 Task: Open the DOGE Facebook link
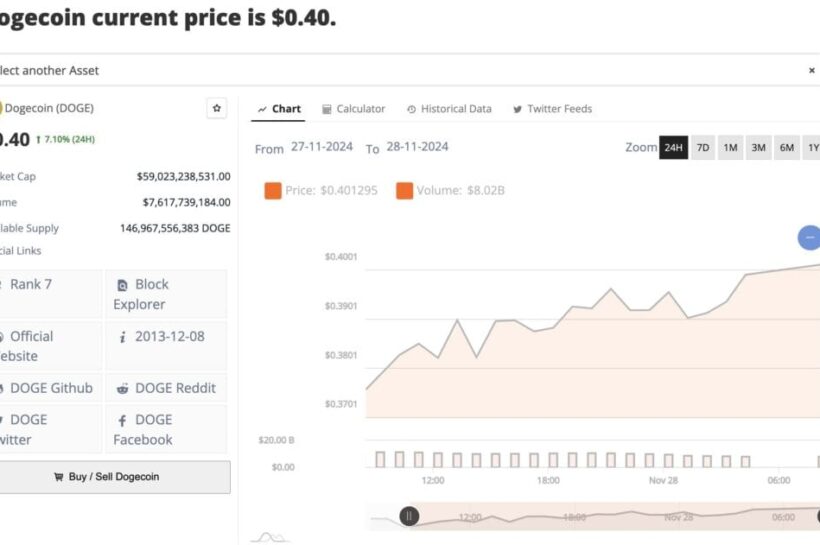point(166,429)
